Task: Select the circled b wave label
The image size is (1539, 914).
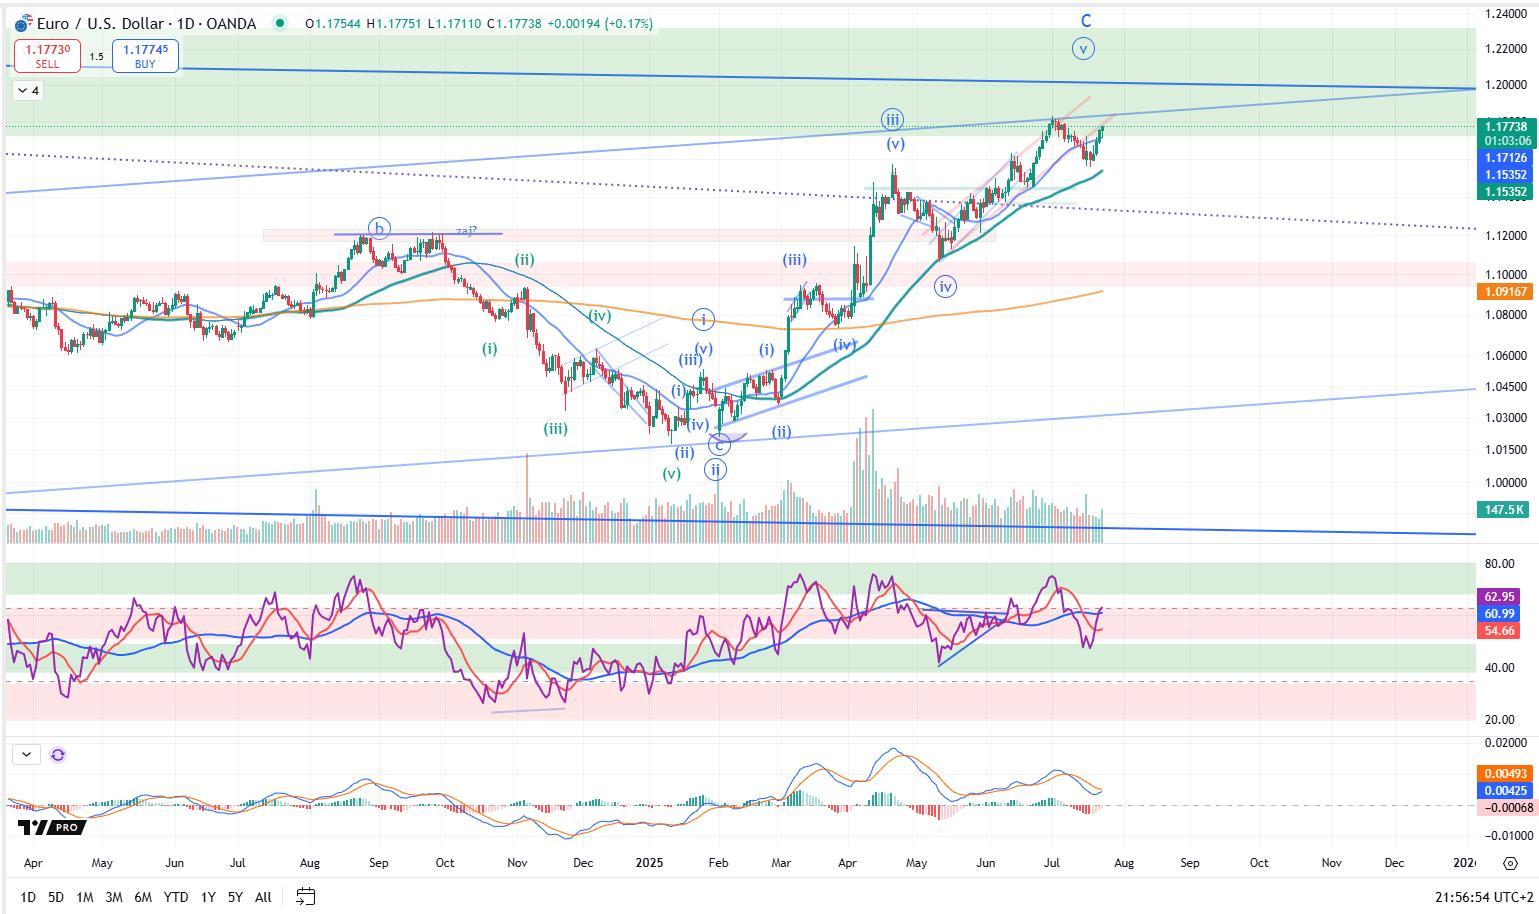Action: click(379, 229)
